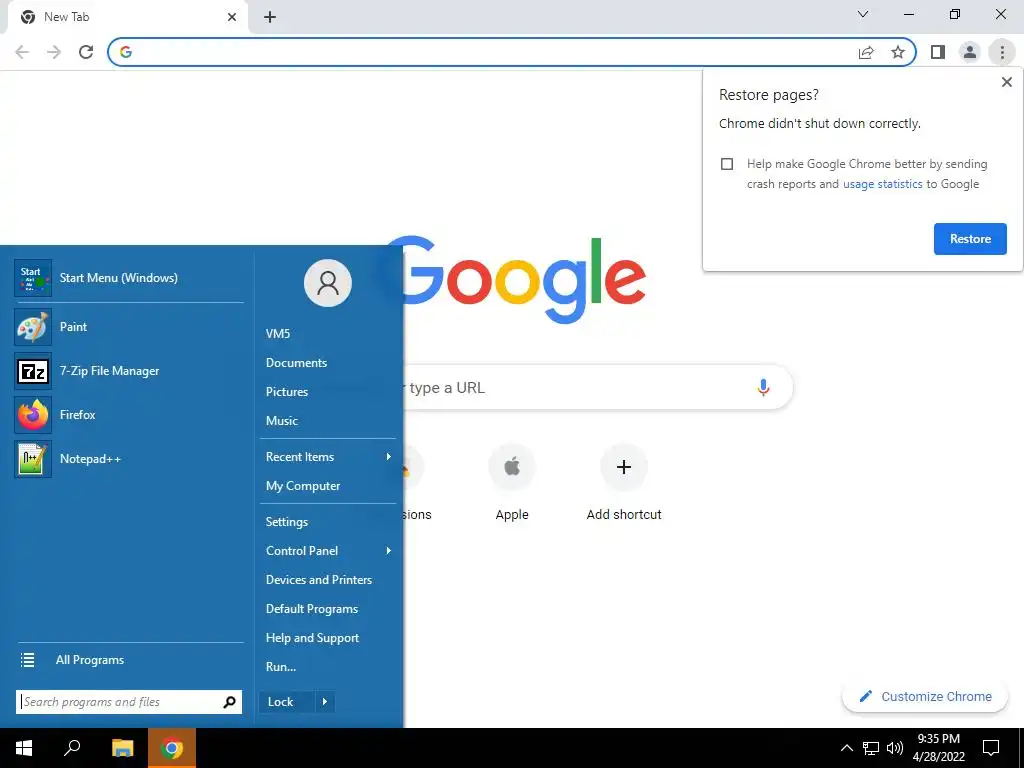1024x768 pixels.
Task: Click the Chrome back arrow
Action: click(22, 52)
